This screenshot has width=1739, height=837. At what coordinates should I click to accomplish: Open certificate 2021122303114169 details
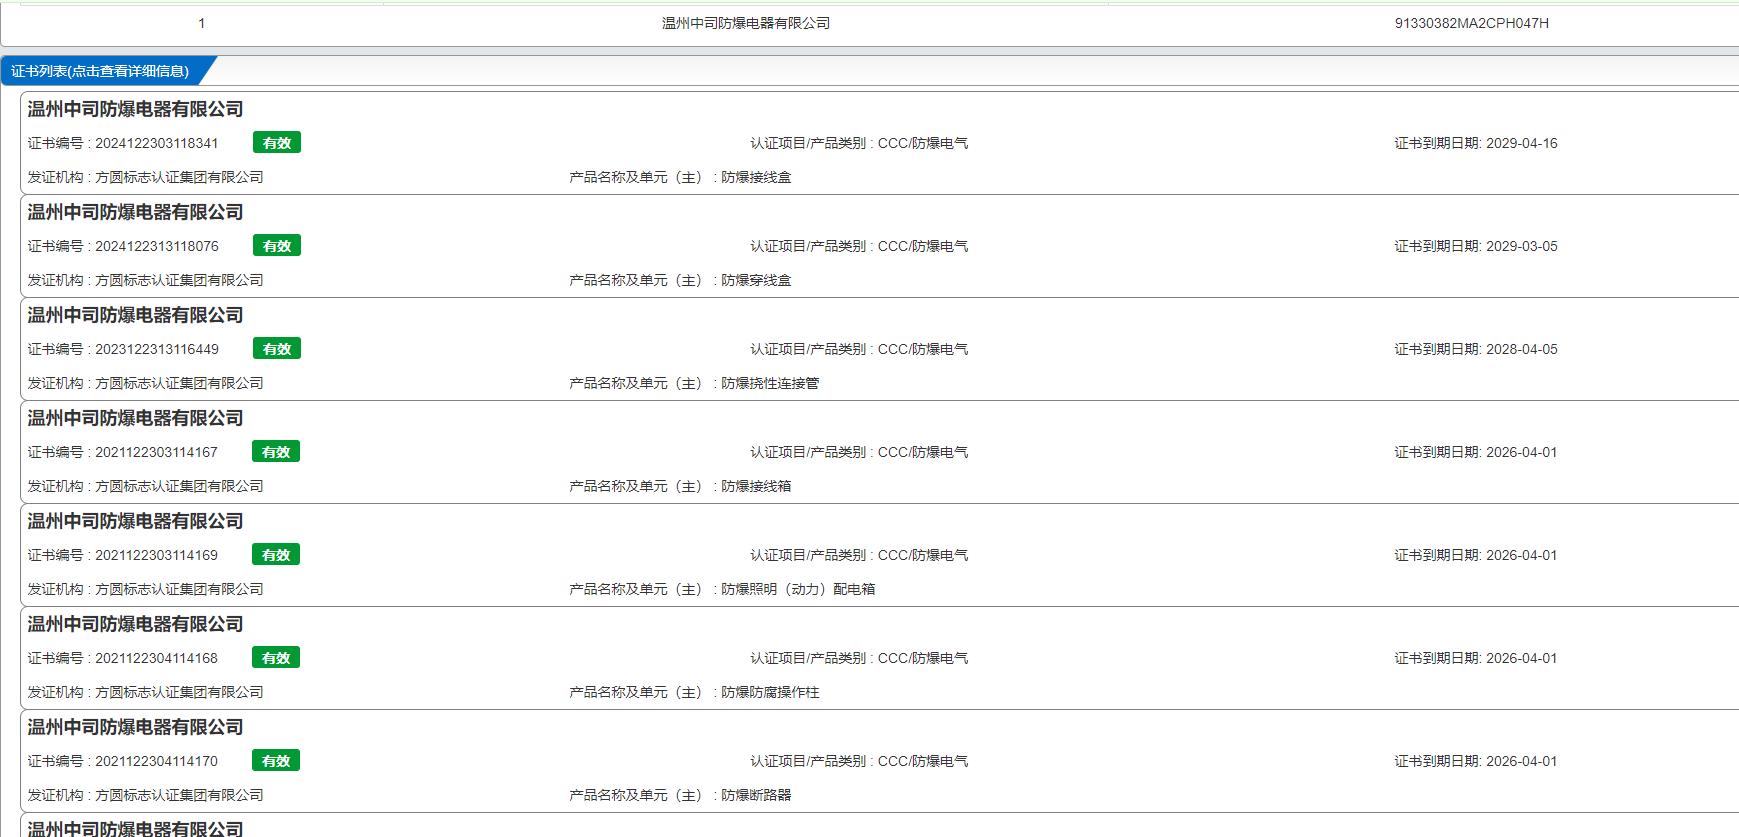156,555
